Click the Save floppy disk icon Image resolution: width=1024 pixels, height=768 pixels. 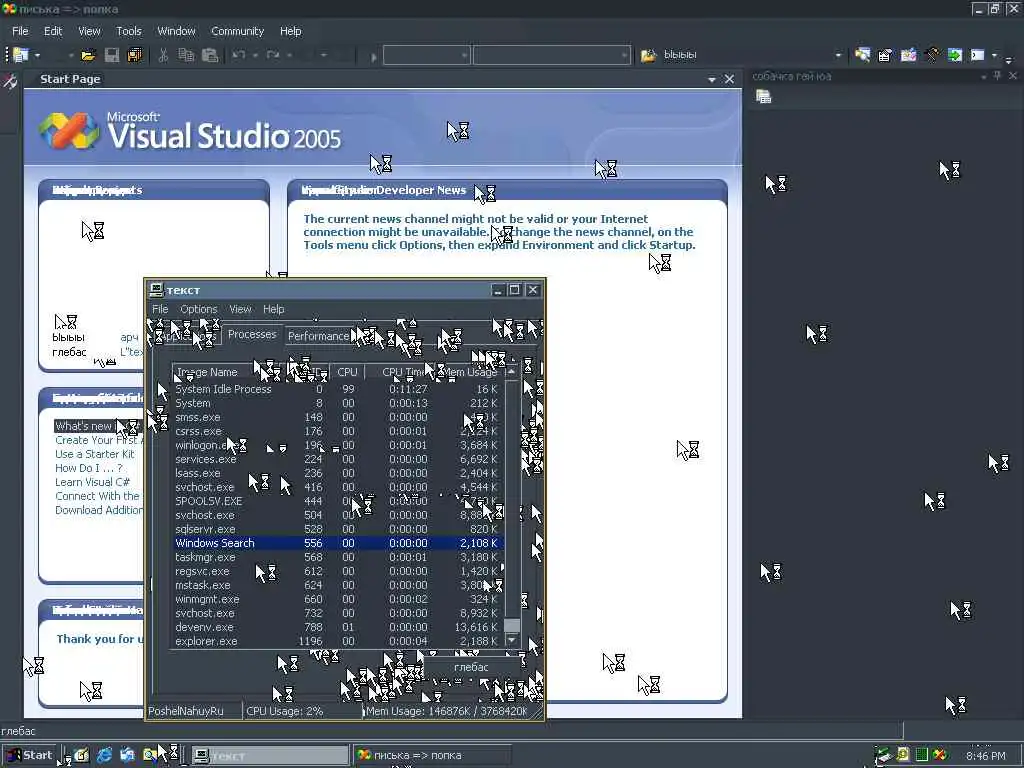tap(112, 56)
